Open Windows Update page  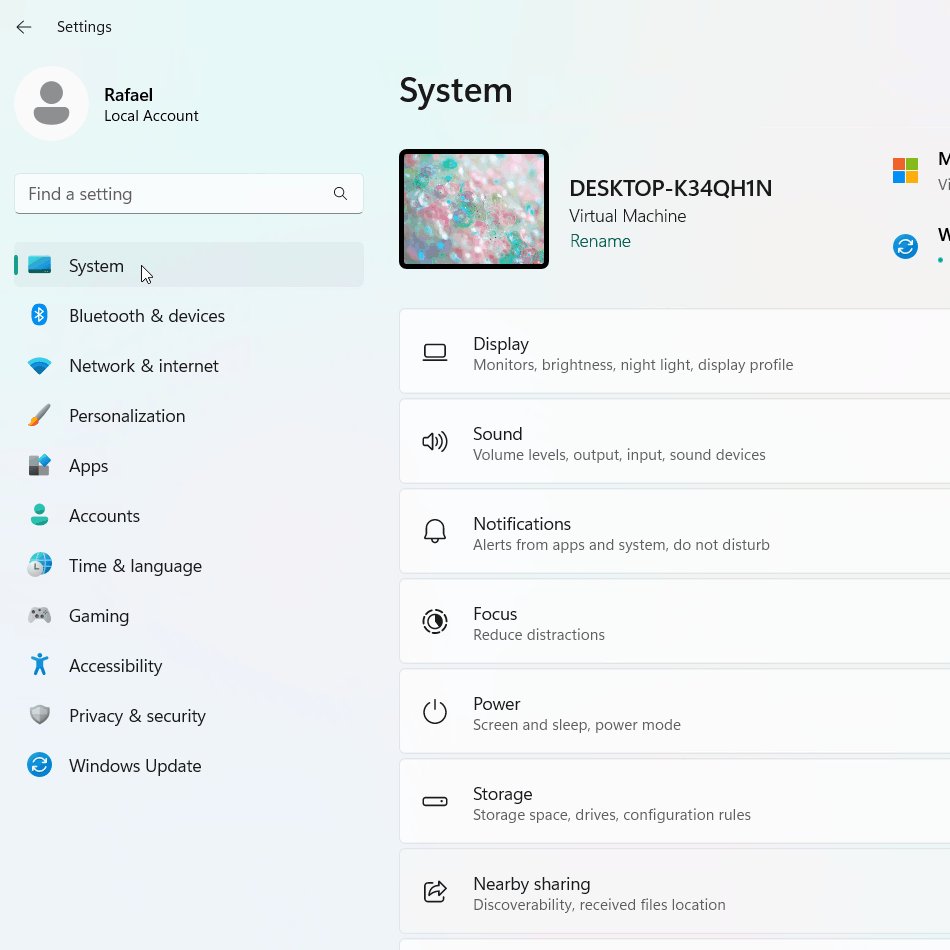click(189, 765)
